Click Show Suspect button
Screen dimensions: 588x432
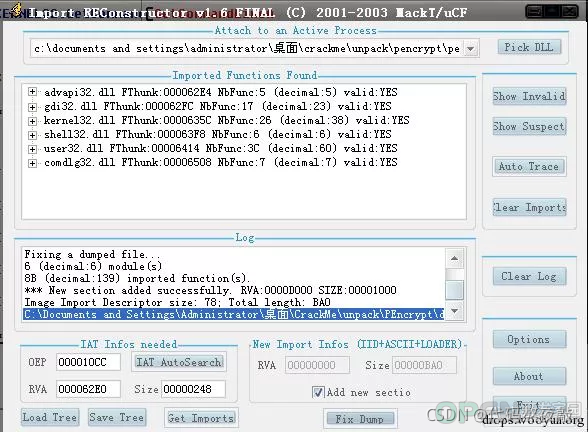click(529, 126)
